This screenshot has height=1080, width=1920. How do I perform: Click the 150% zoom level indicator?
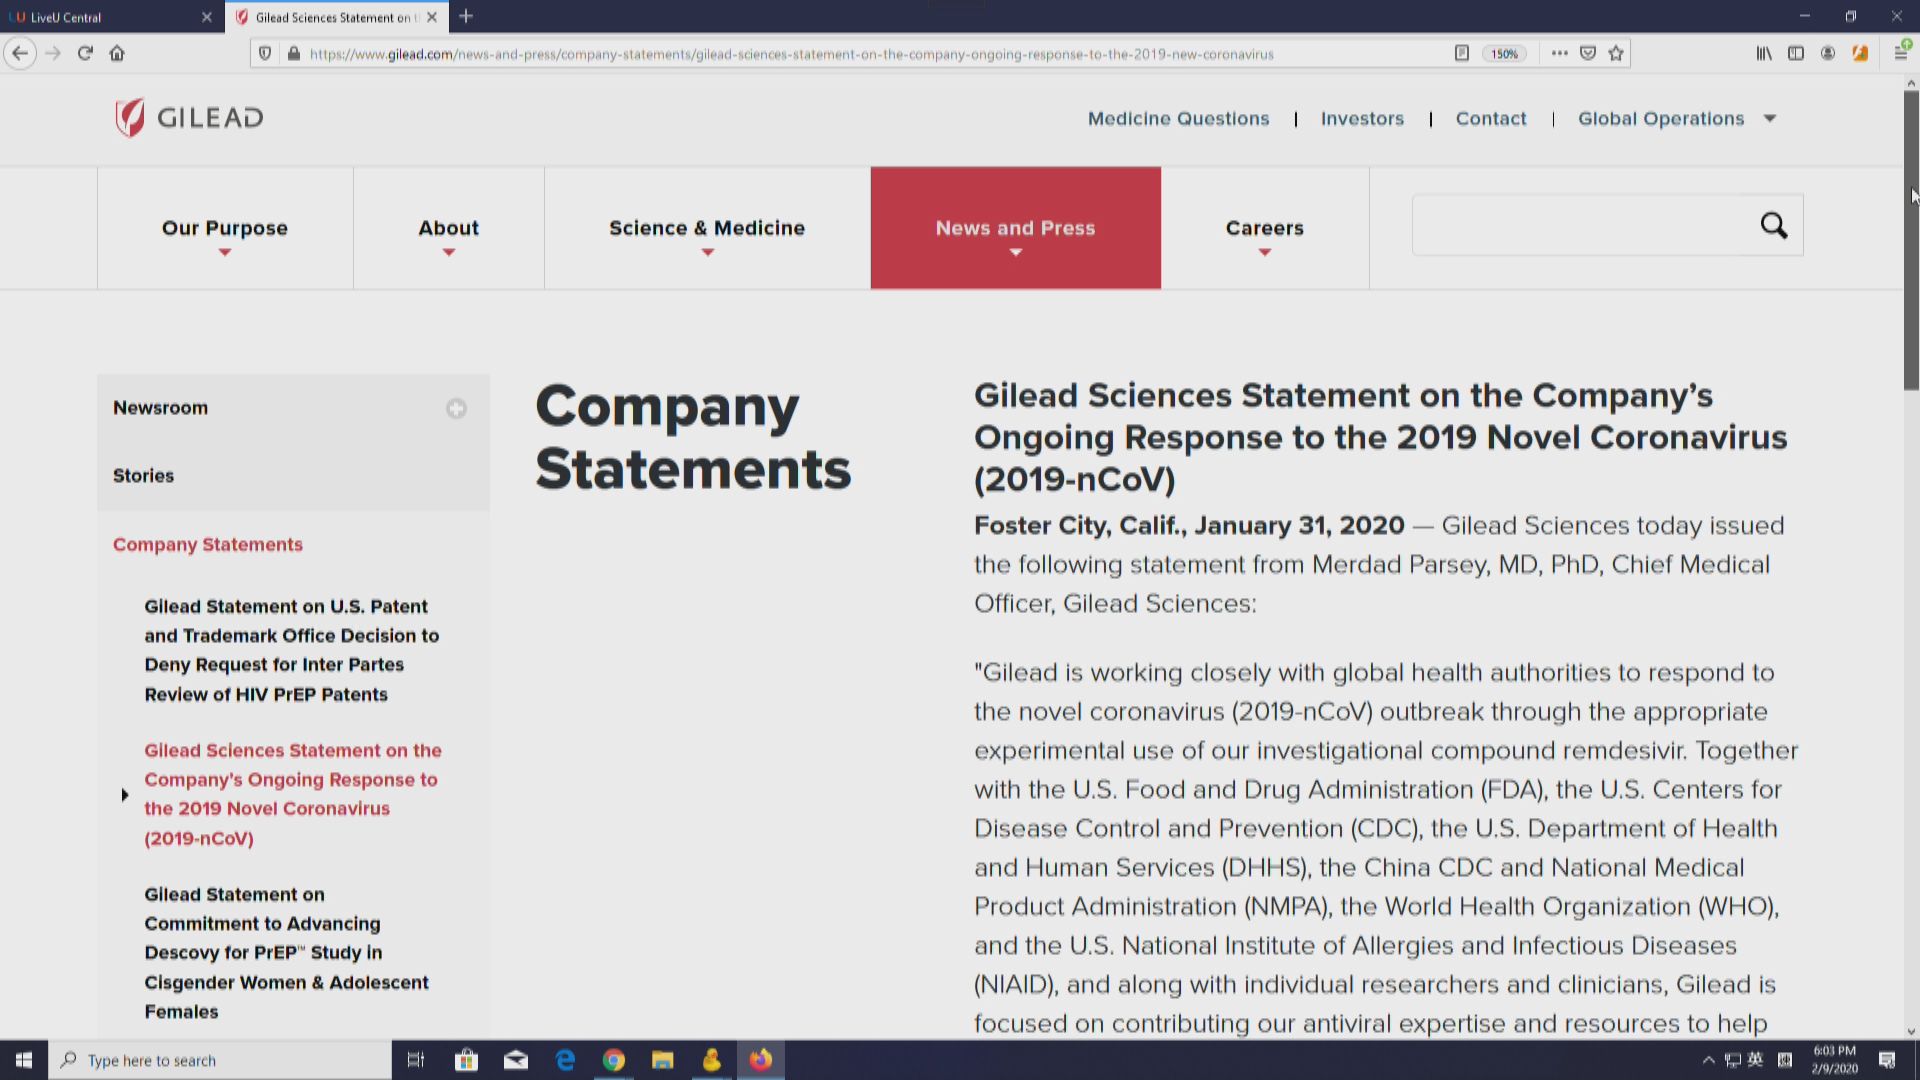pyautogui.click(x=1504, y=54)
